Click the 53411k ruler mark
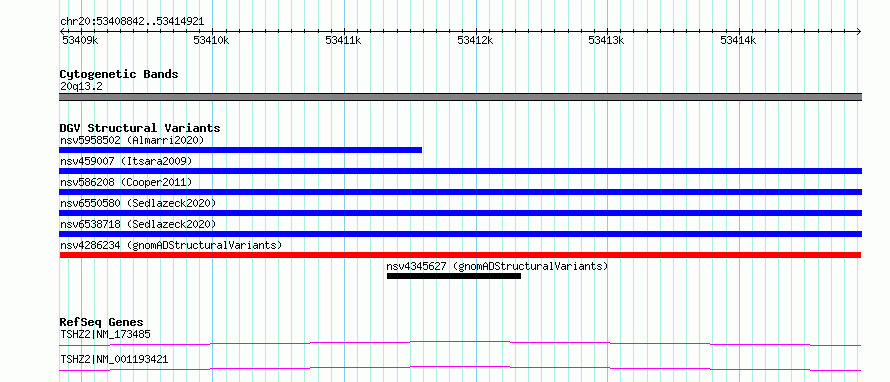 343,40
